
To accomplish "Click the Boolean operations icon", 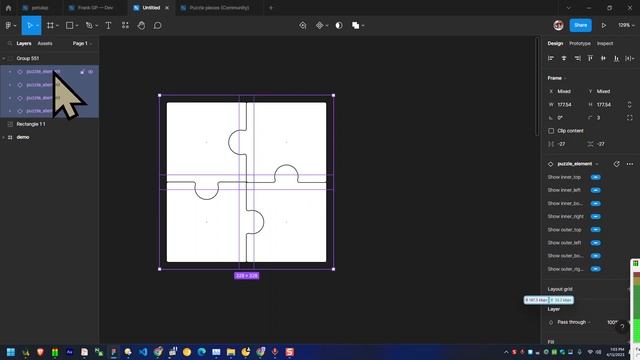I will pyautogui.click(x=356, y=25).
